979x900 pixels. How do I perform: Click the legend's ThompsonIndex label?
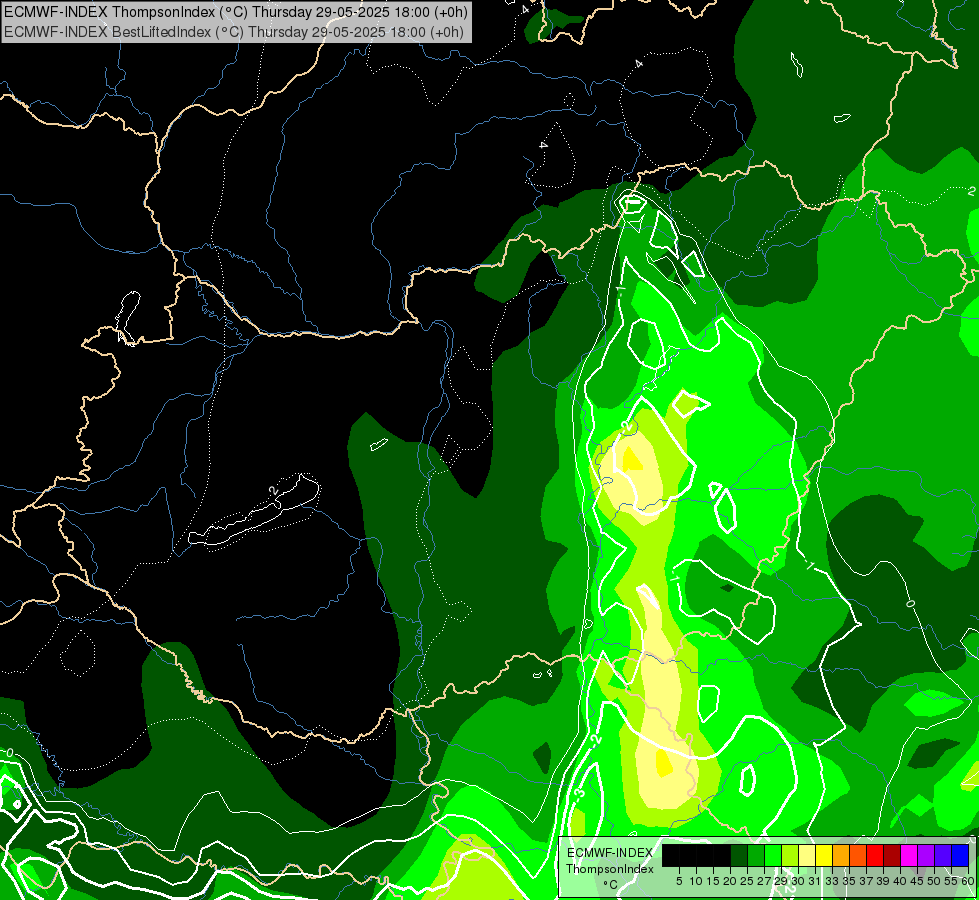610,869
